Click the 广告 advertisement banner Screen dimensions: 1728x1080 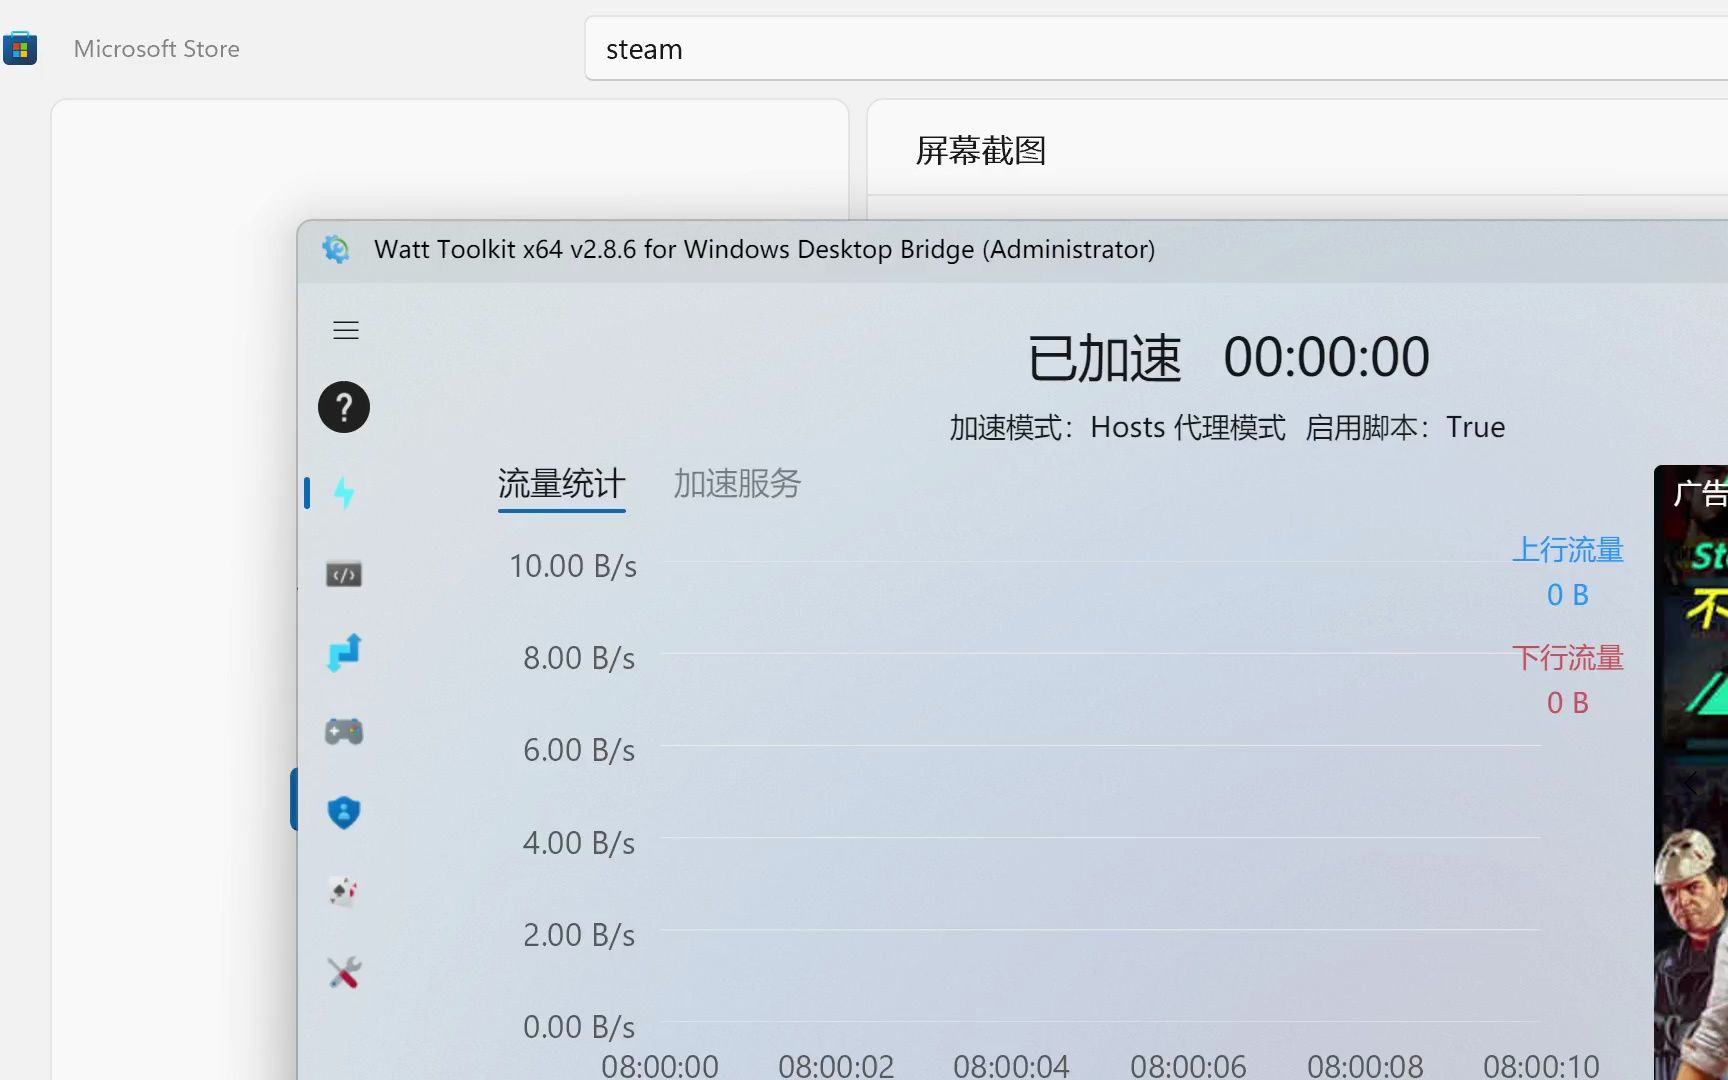point(1691,772)
